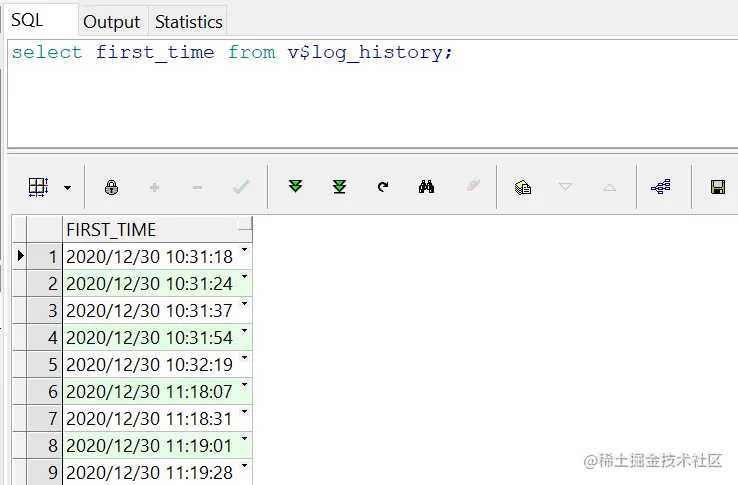Switch to the SQL tab
This screenshot has height=485, width=738.
40,20
